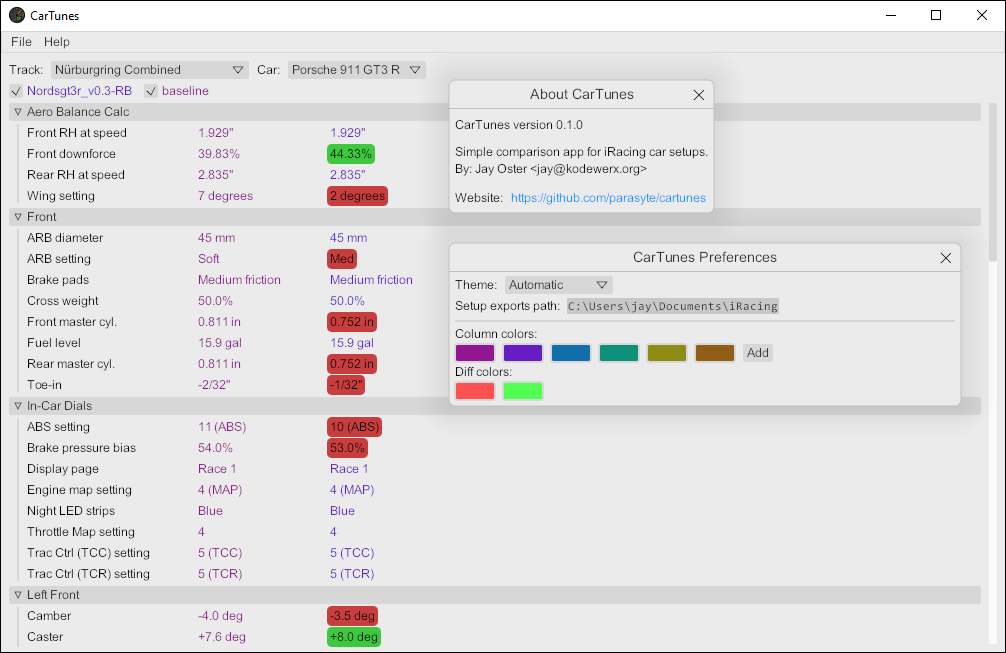Click the Trac Ctrl (TCC) setting label
The width and height of the screenshot is (1006, 653).
click(89, 553)
